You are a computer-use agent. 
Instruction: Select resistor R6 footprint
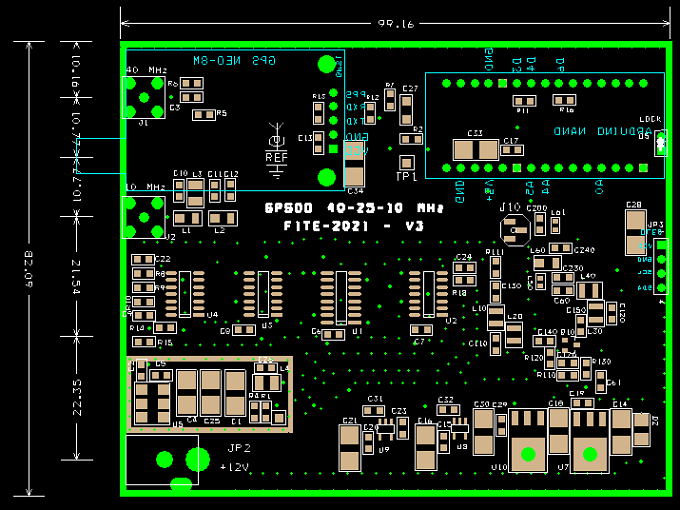pos(192,83)
